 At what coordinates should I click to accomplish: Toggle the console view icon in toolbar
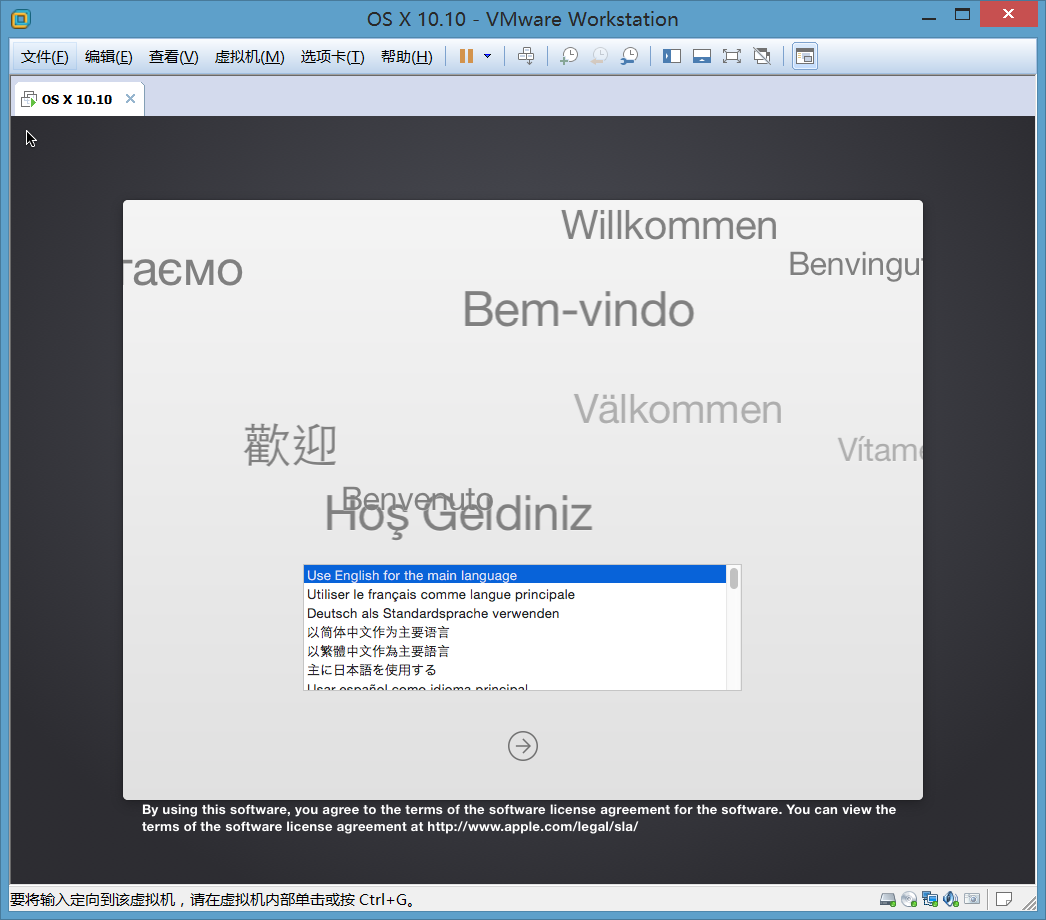pos(805,56)
